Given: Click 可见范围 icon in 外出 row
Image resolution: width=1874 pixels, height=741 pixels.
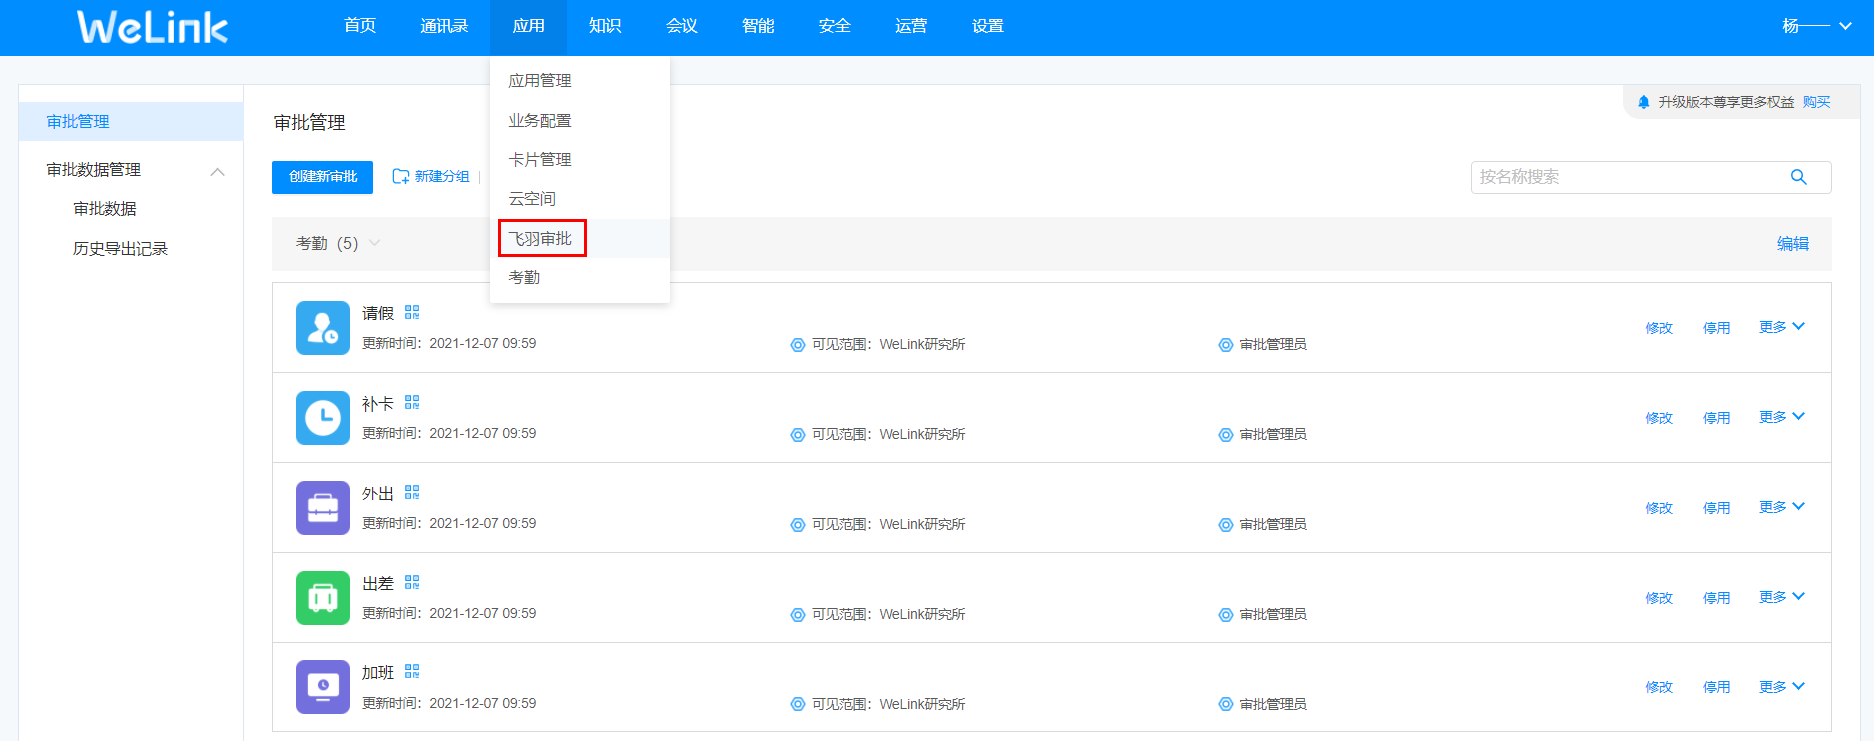Looking at the screenshot, I should tap(798, 525).
